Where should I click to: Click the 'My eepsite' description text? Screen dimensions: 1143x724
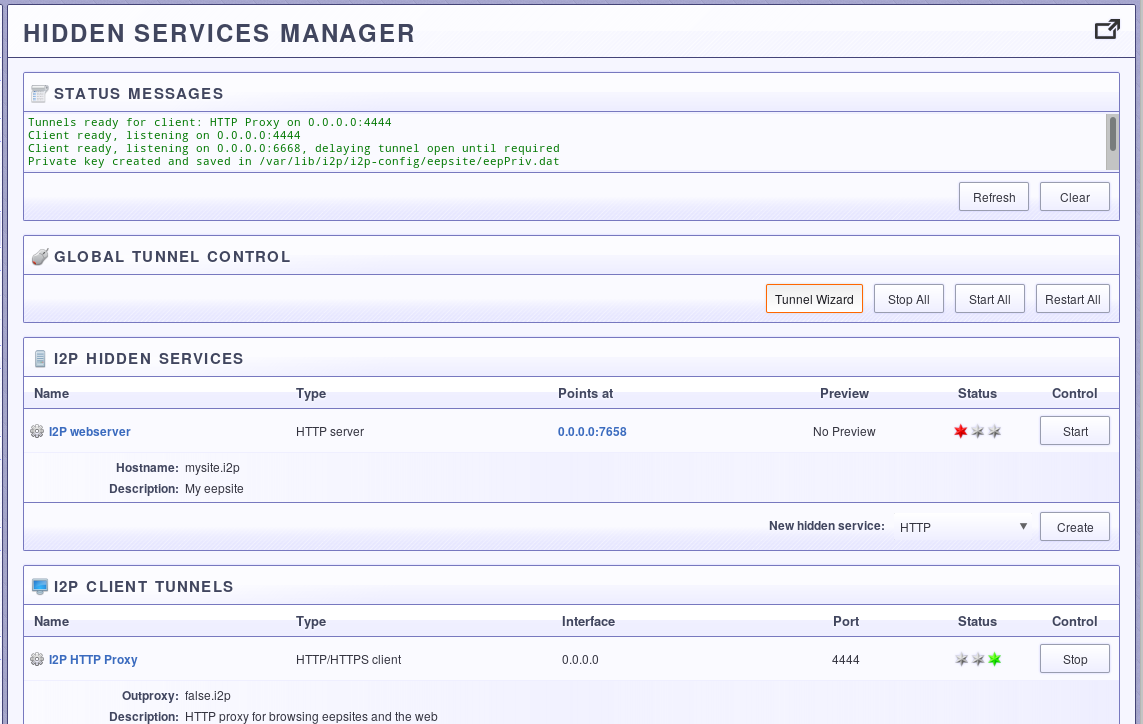pos(214,489)
